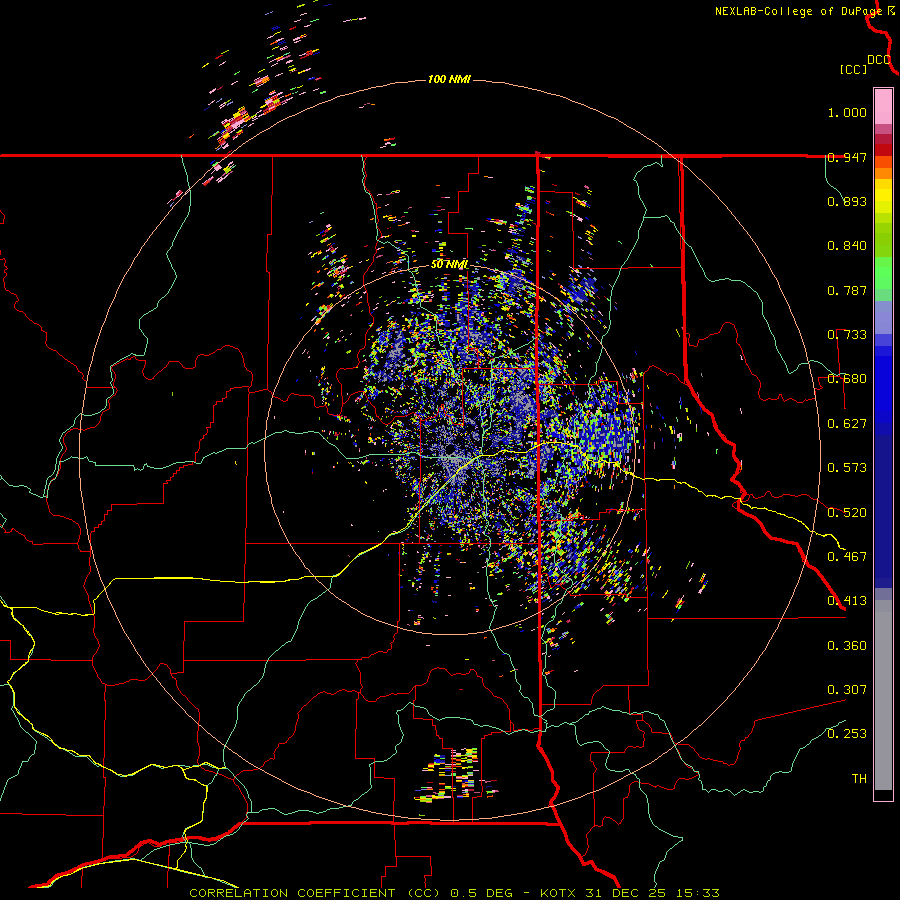
Task: Click the DCC label above the color scale
Action: pos(879,60)
